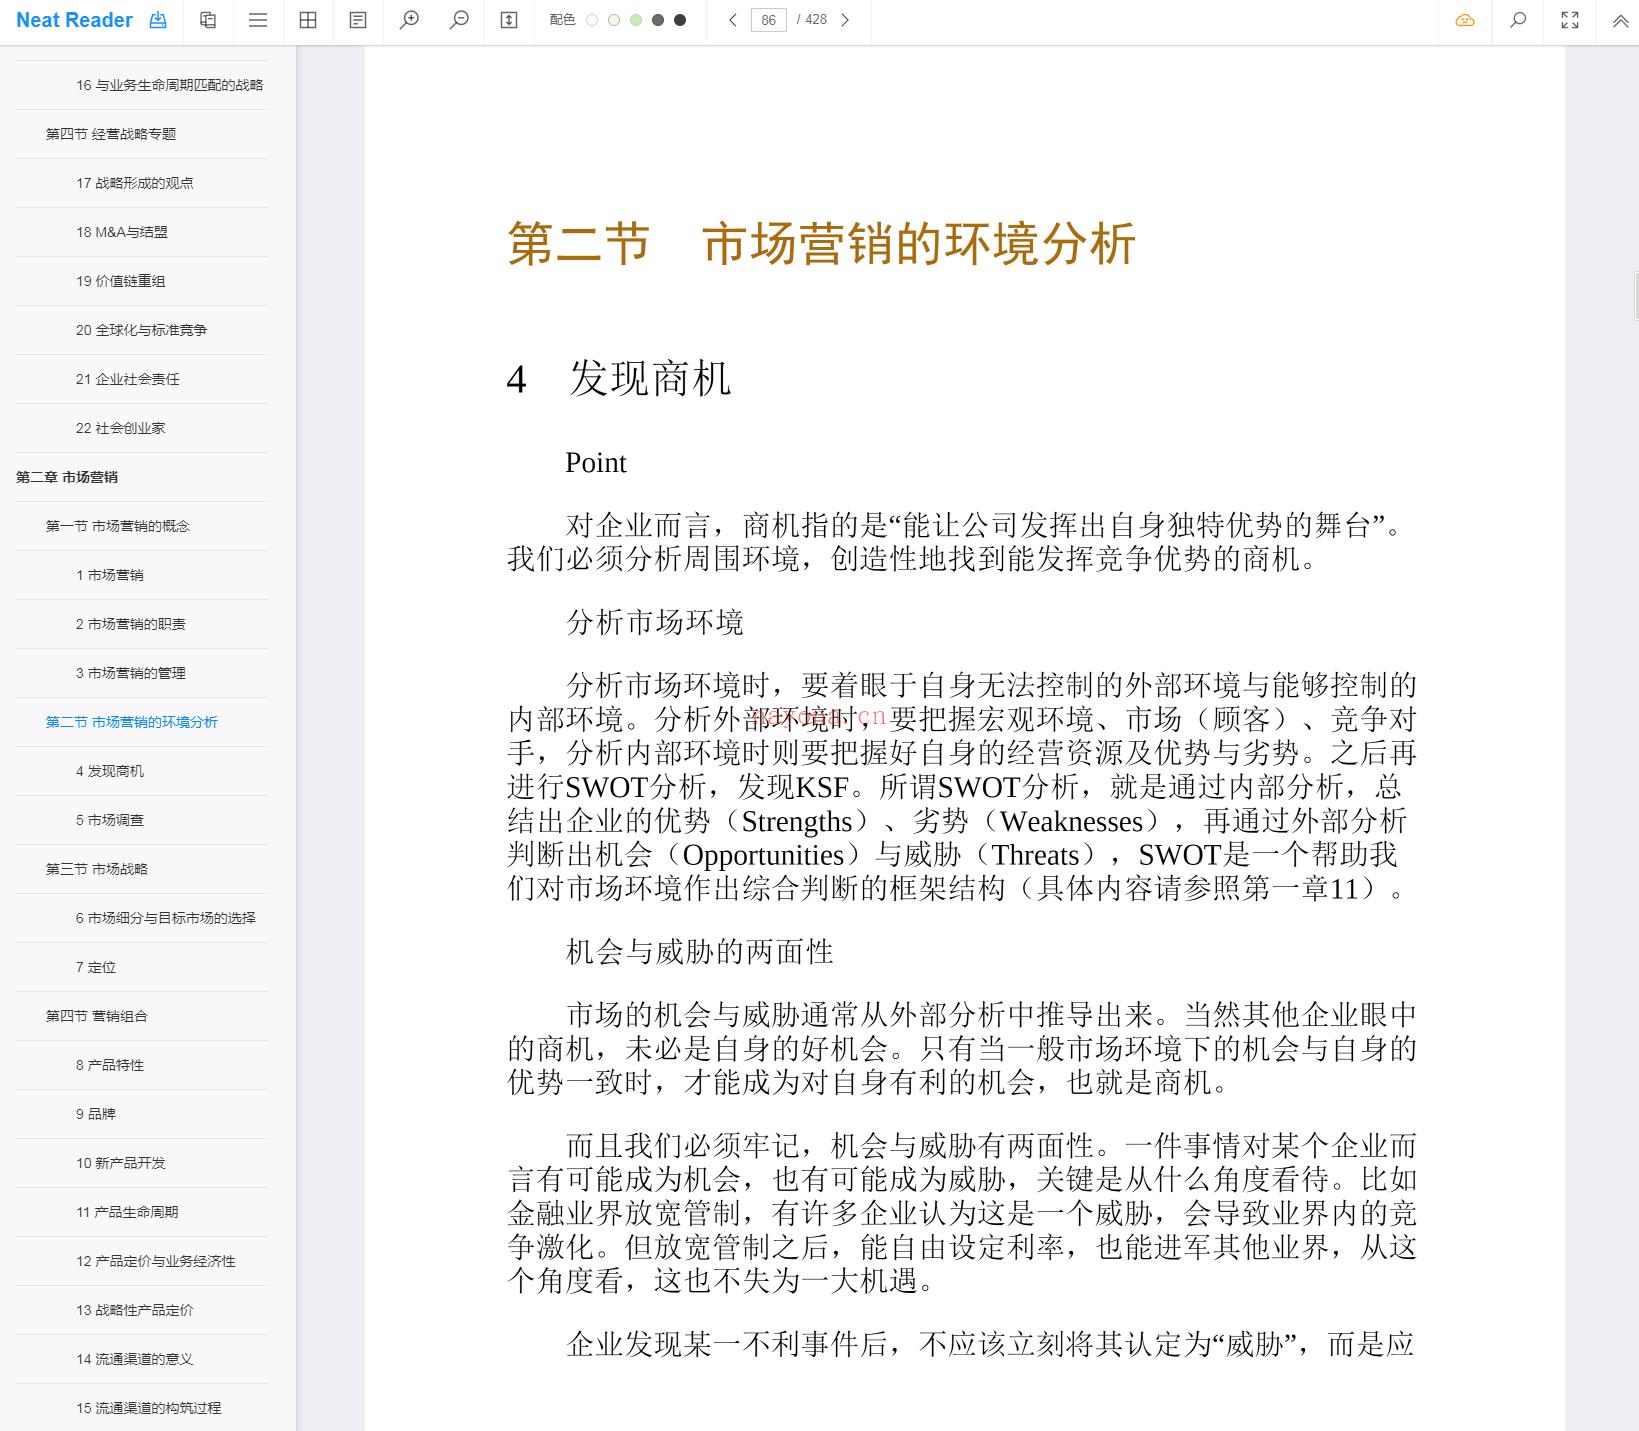This screenshot has height=1431, width=1639.
Task: Toggle the table of contents list icon
Action: tap(258, 20)
